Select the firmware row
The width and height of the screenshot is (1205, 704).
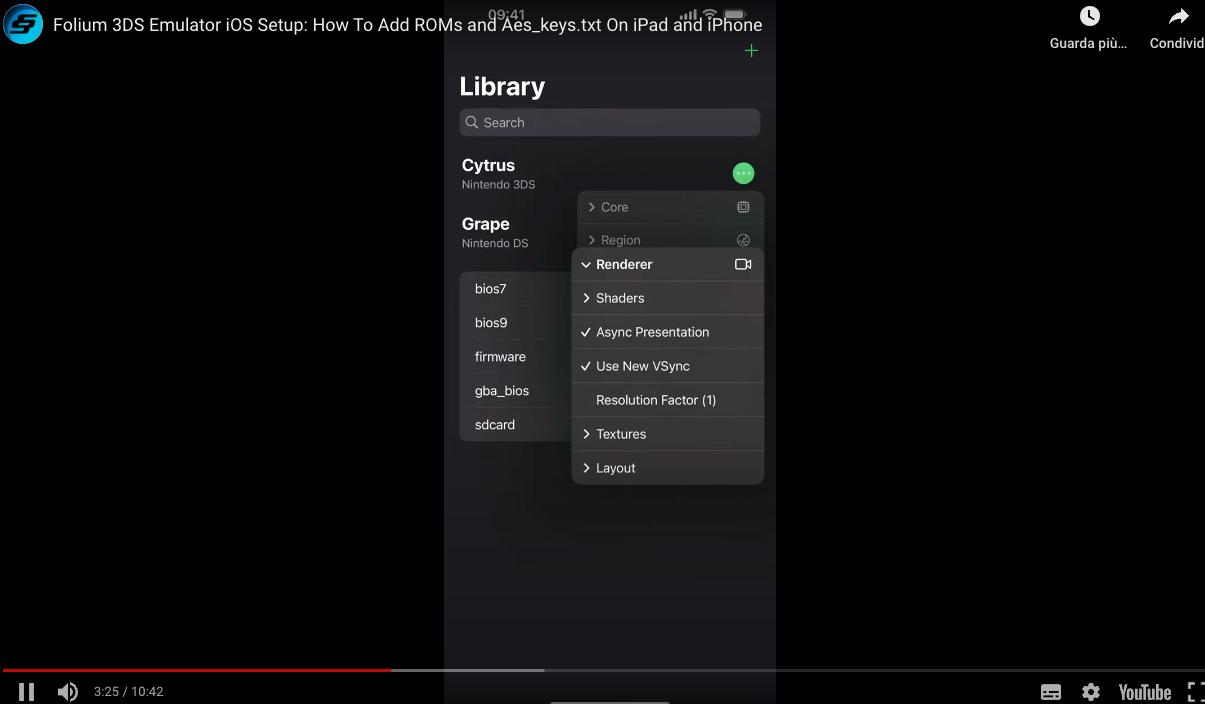coord(516,356)
